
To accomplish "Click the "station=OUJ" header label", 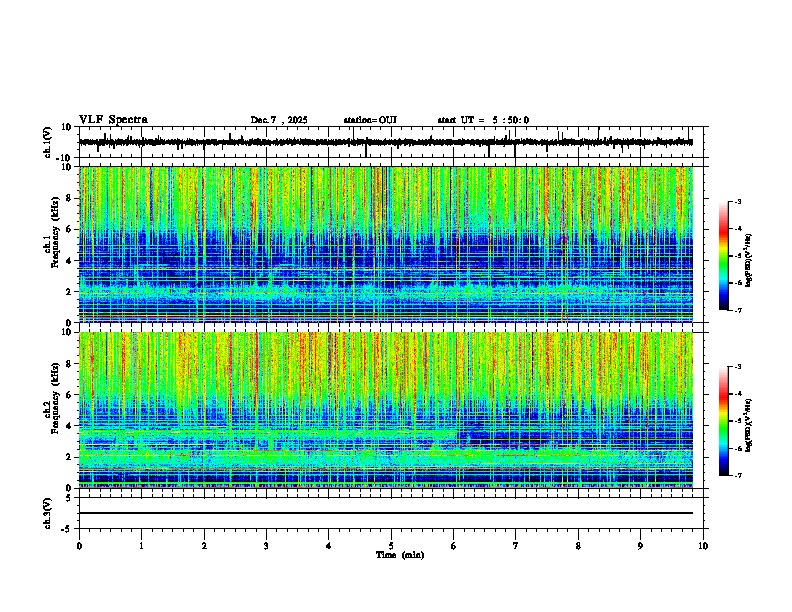I will [x=370, y=120].
